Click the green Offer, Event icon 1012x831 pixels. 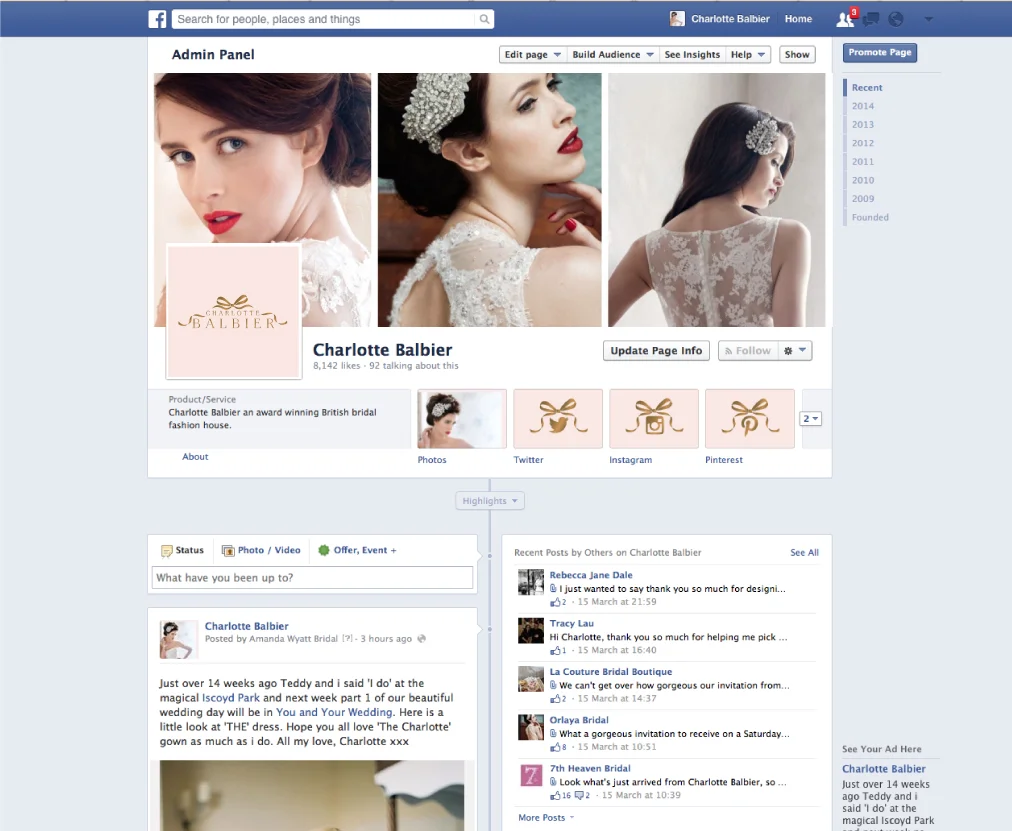324,550
